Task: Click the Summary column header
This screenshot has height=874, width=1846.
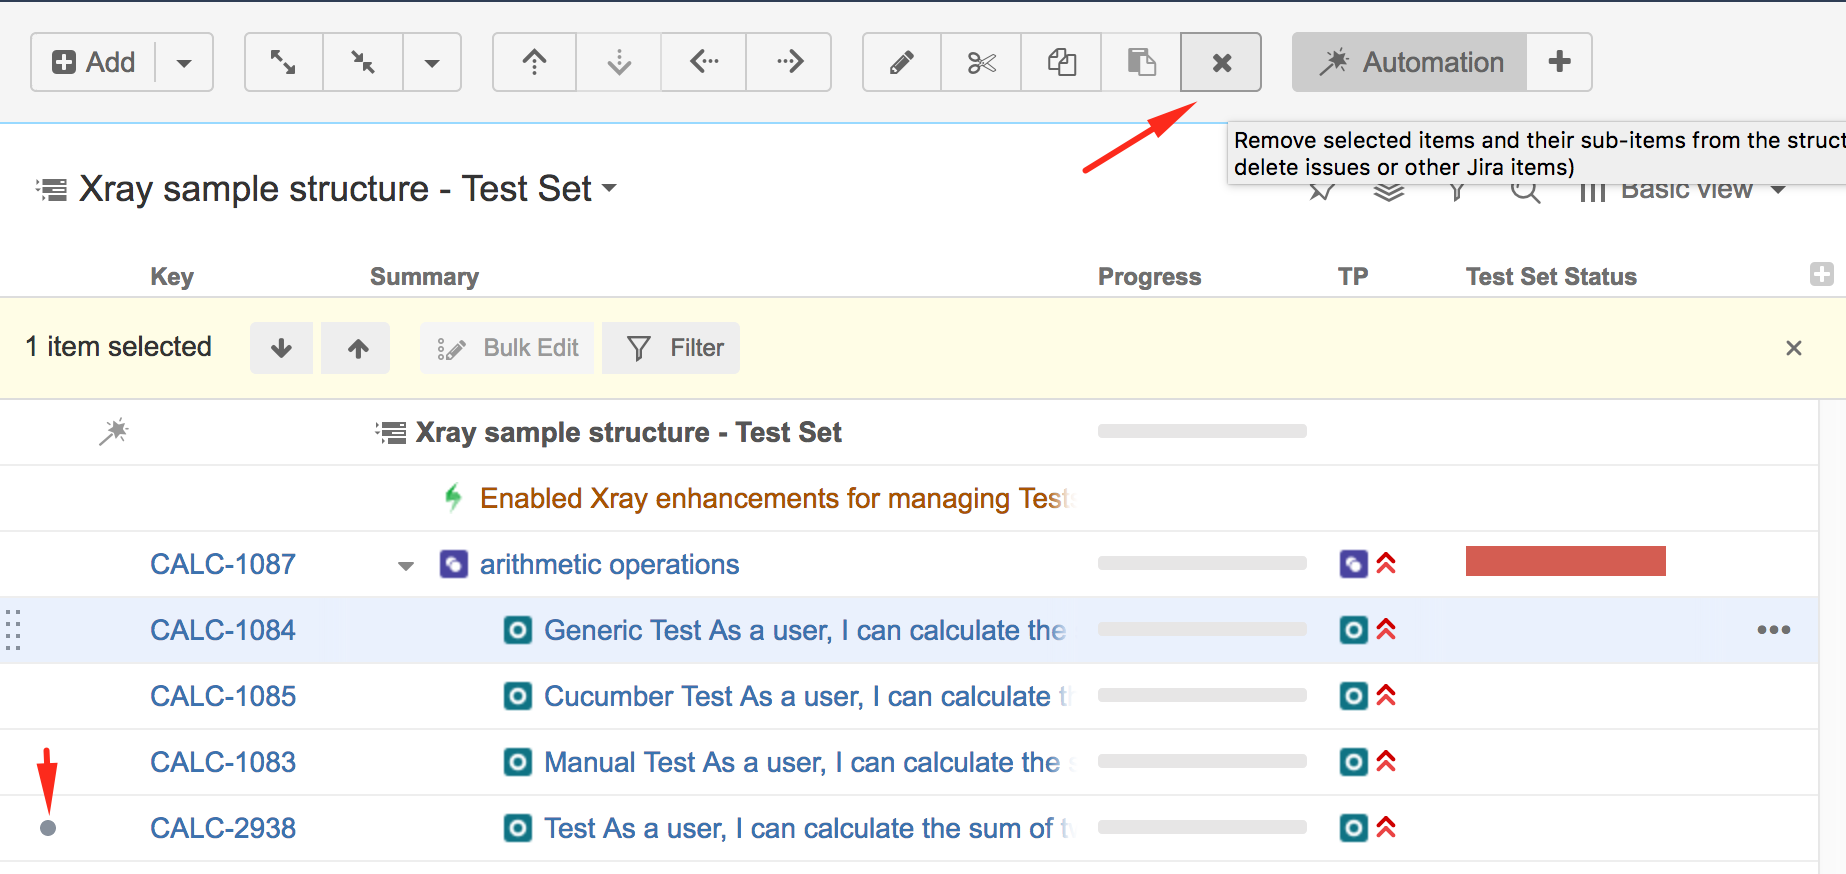Action: point(424,277)
